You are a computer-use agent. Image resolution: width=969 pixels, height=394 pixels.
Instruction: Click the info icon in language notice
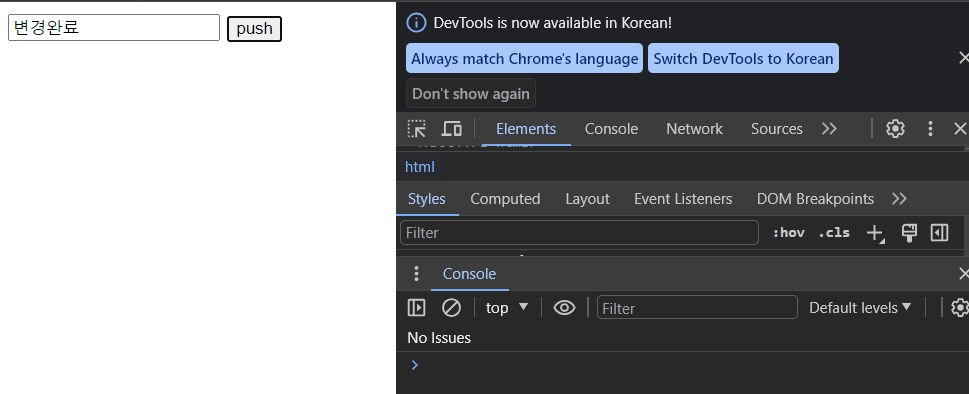point(417,23)
